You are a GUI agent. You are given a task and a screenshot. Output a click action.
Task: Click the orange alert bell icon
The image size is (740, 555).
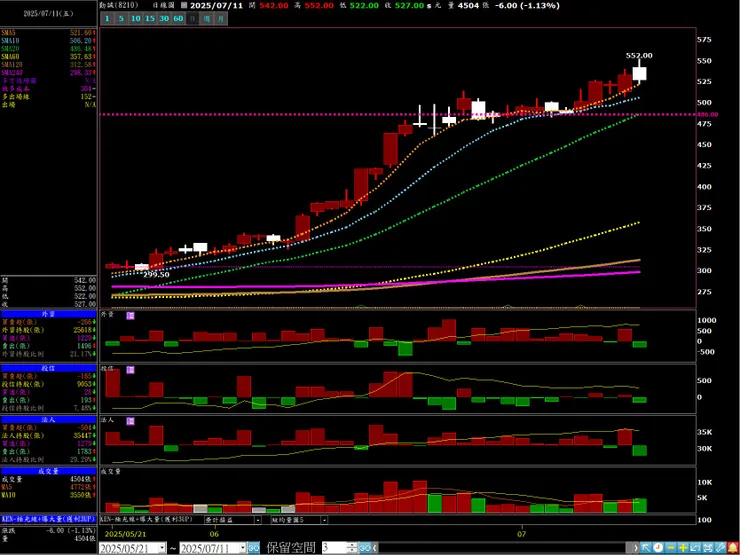pos(732,547)
